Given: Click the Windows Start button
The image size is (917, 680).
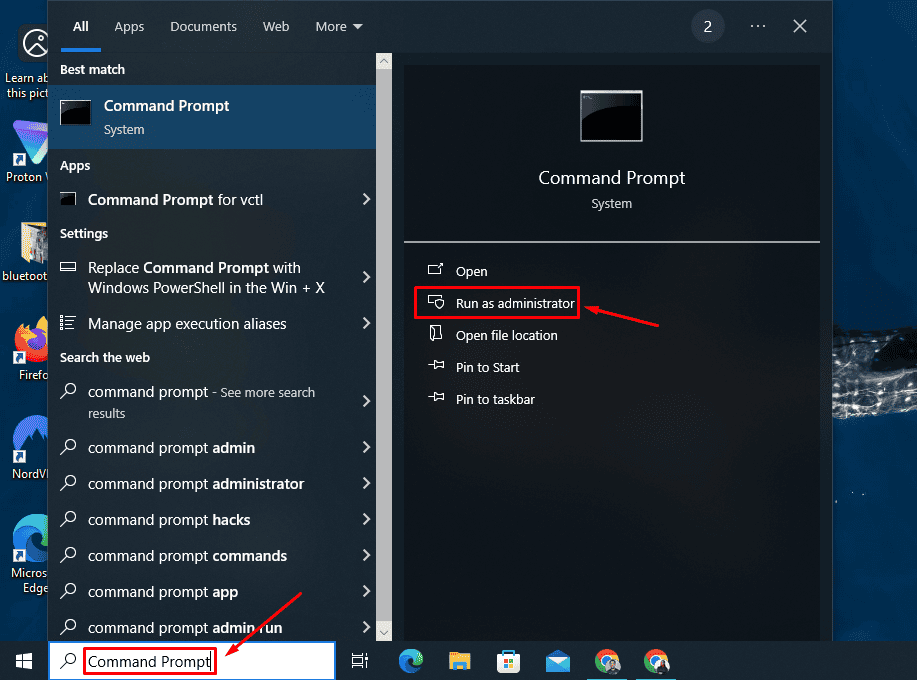Looking at the screenshot, I should tap(24, 661).
